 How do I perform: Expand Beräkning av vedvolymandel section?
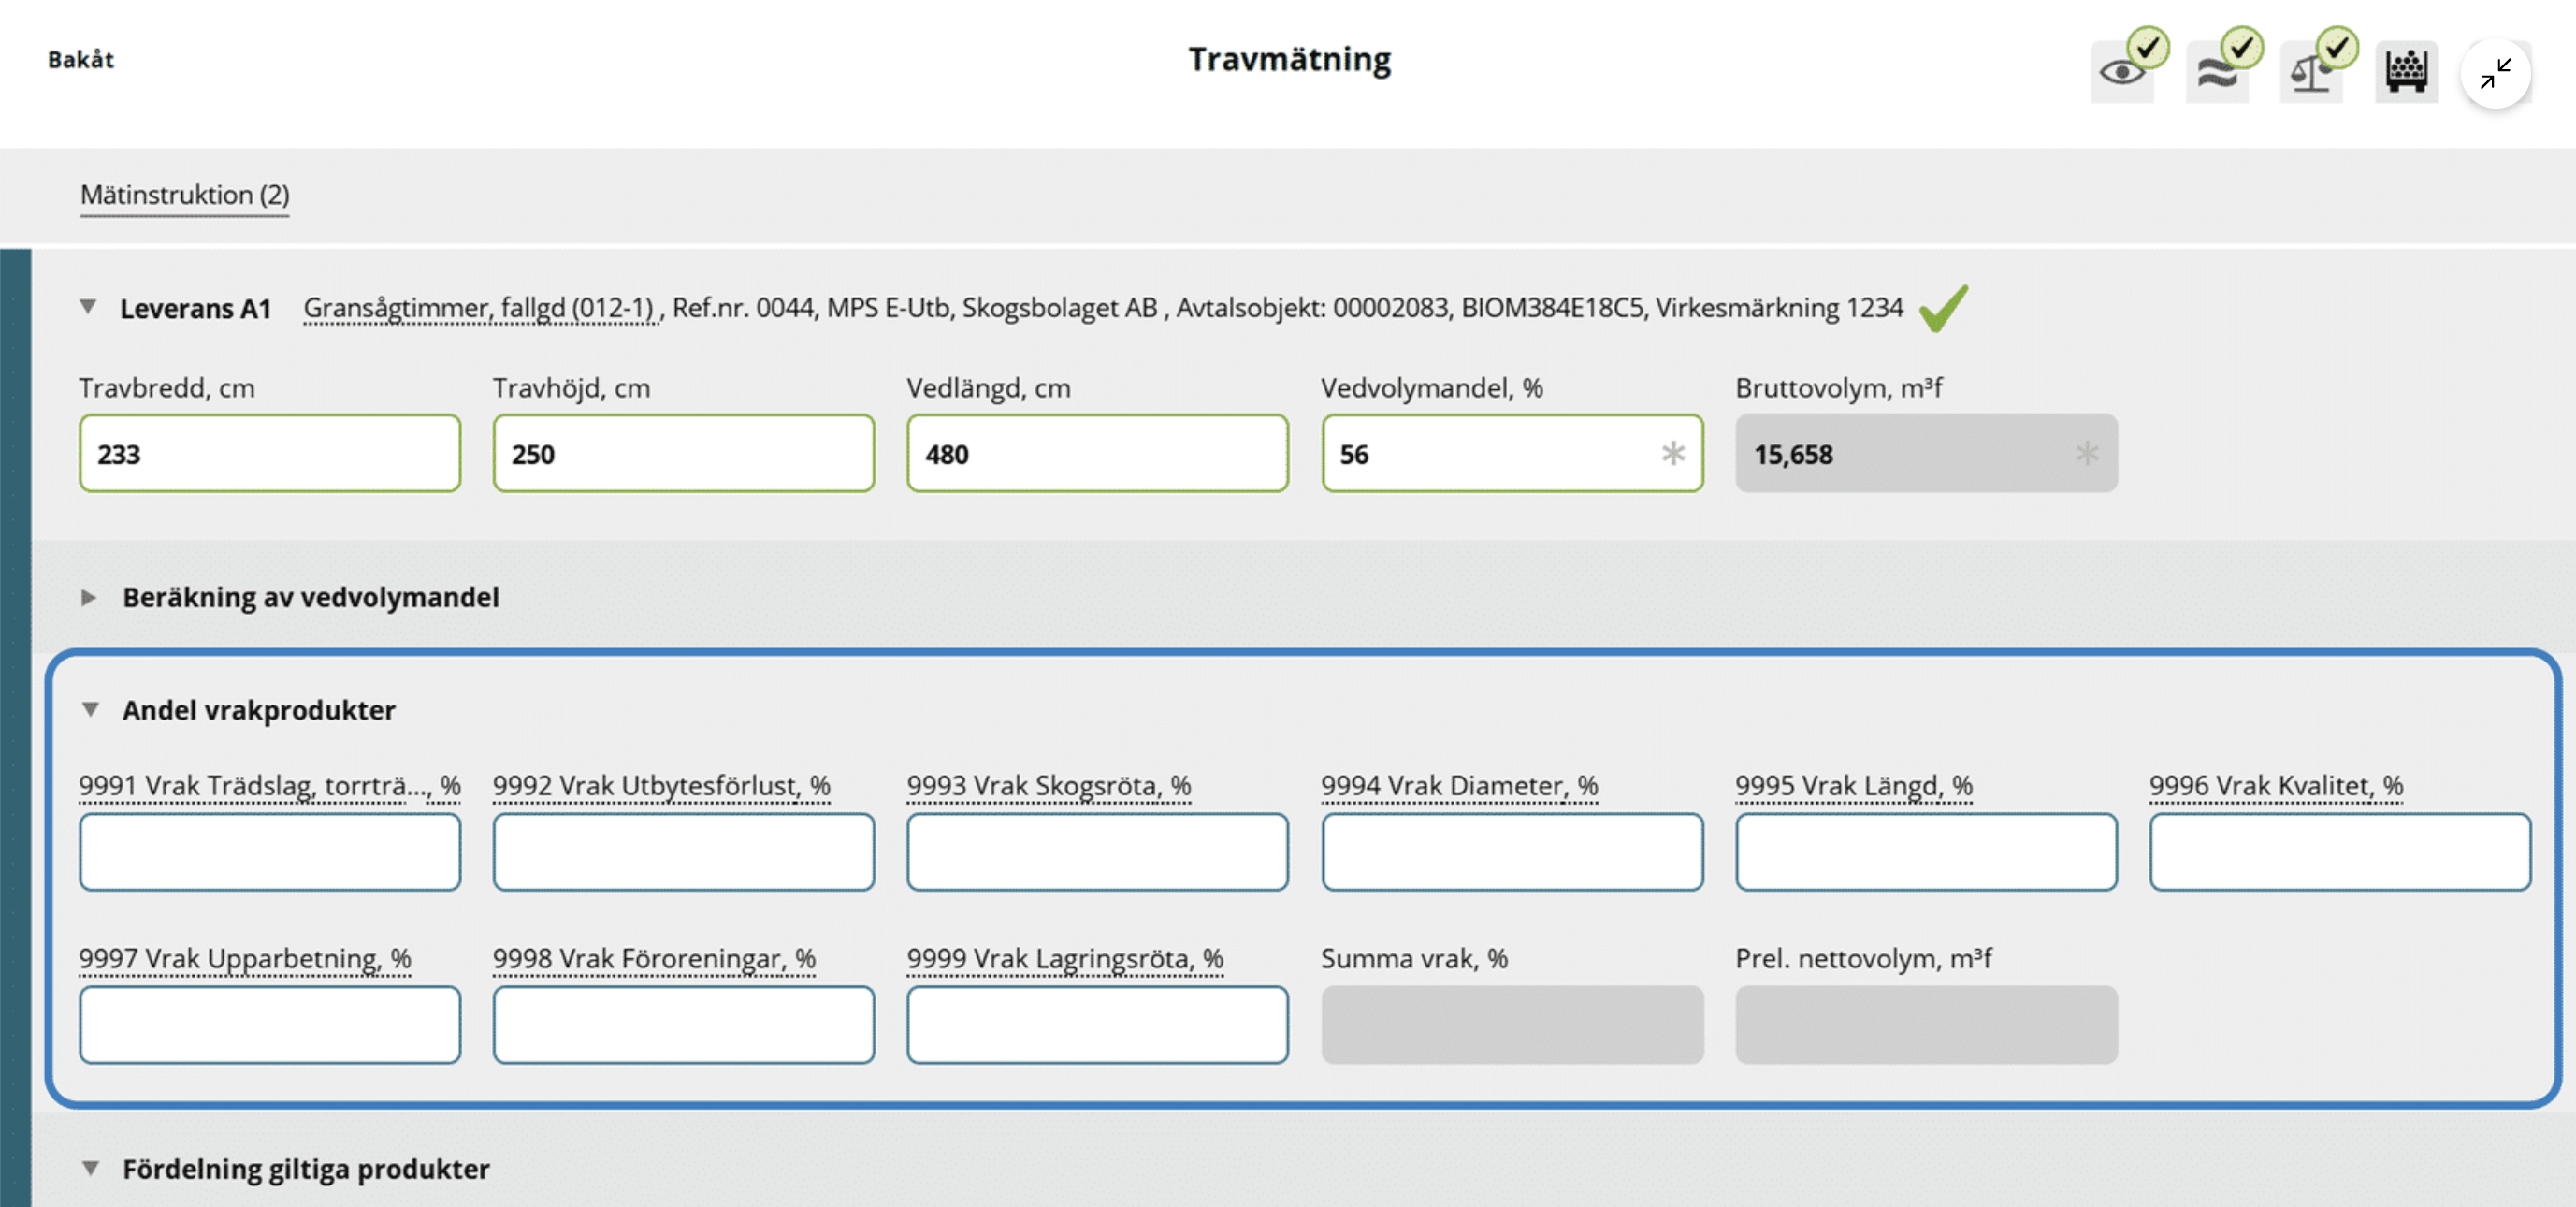tap(89, 597)
